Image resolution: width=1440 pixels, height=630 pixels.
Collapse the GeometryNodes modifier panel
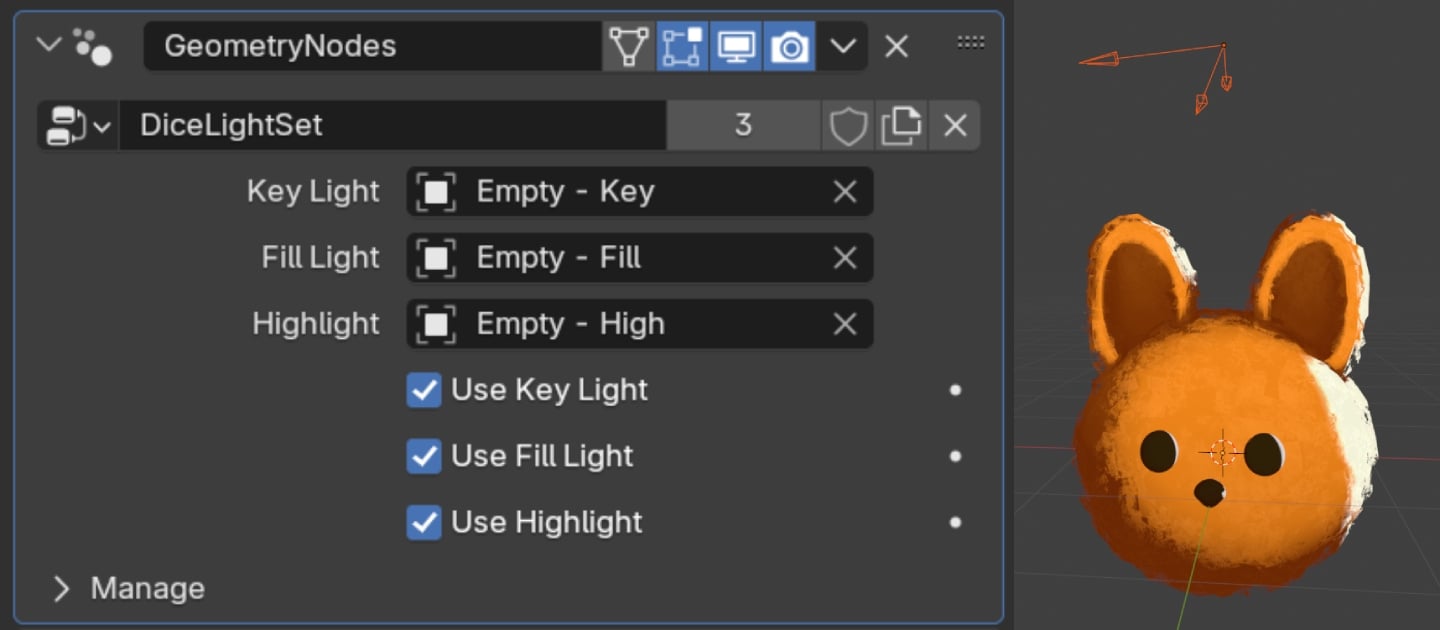(x=48, y=45)
